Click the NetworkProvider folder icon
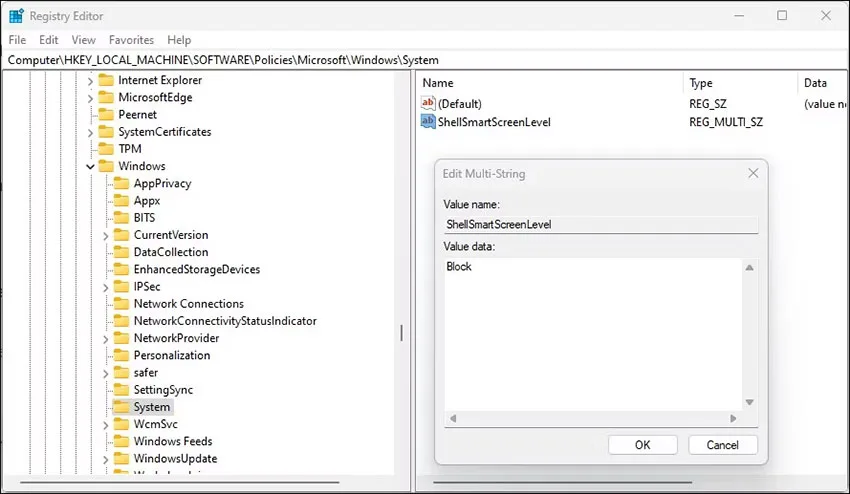 coord(121,338)
